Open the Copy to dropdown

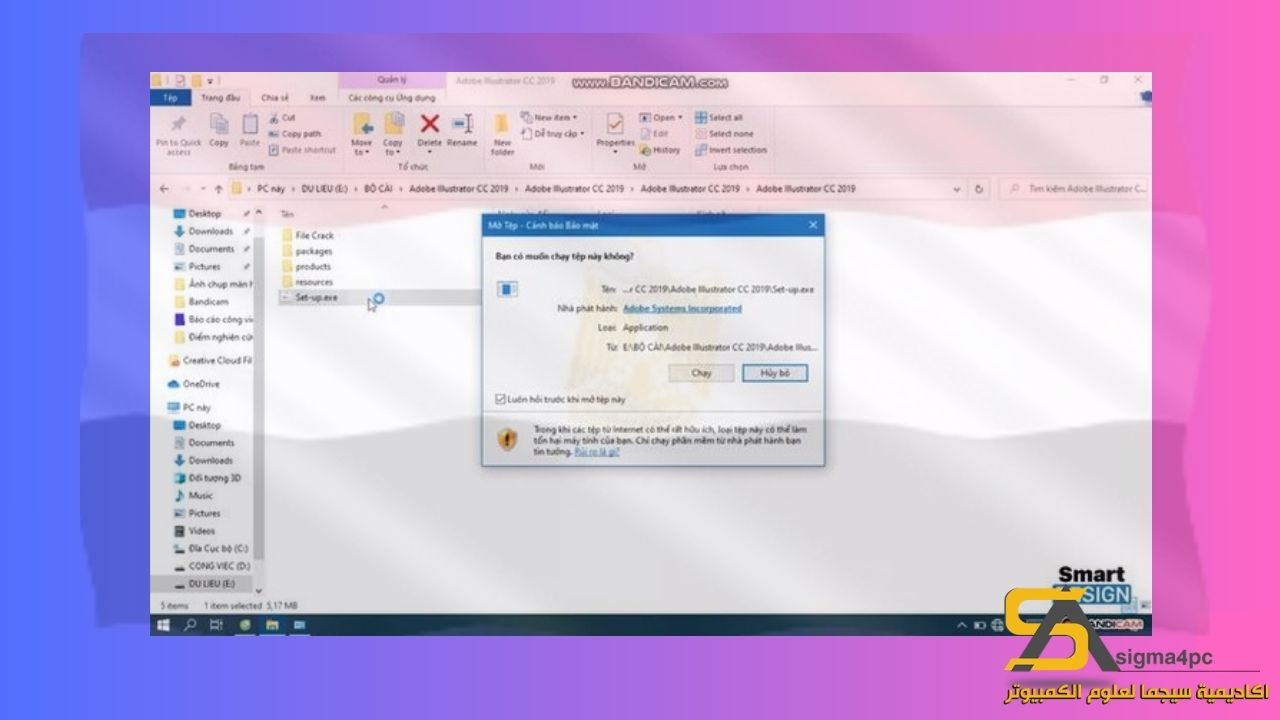(393, 134)
